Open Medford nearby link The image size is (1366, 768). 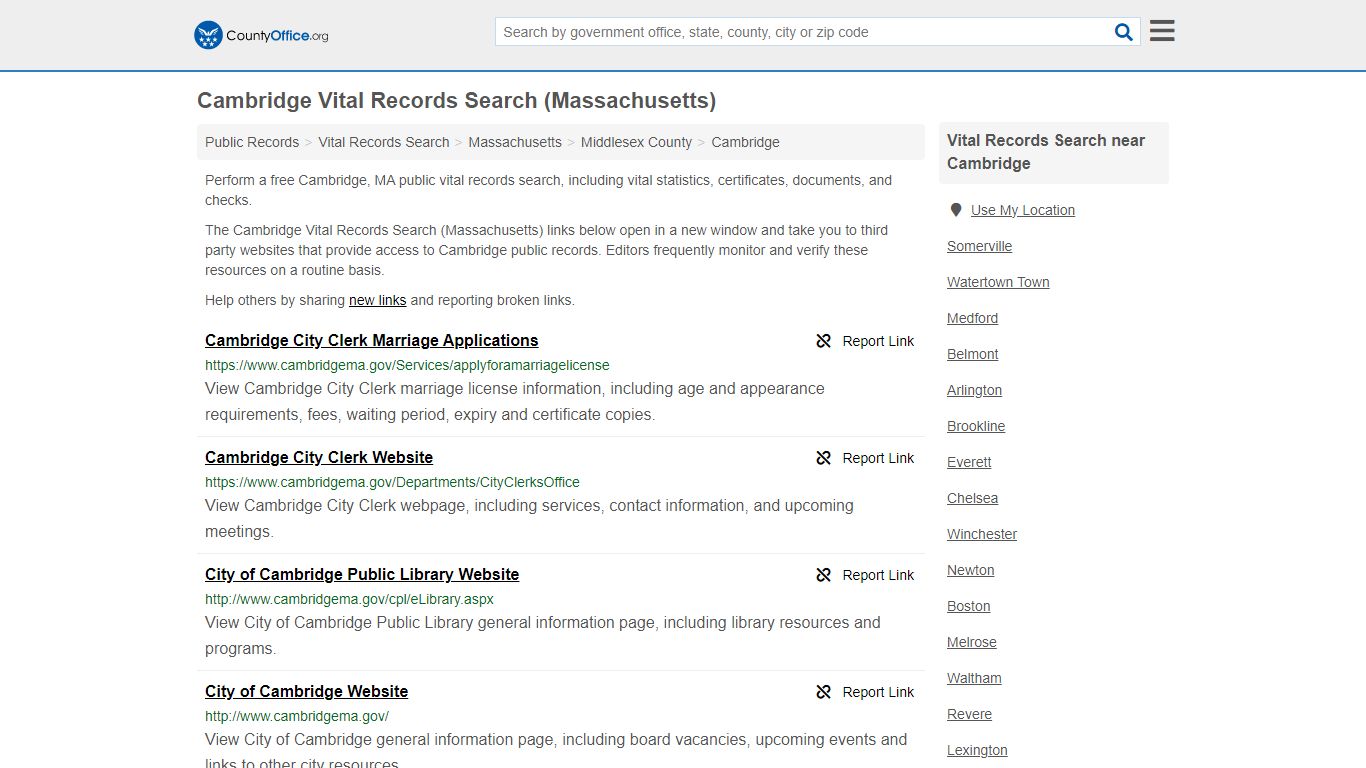tap(972, 318)
